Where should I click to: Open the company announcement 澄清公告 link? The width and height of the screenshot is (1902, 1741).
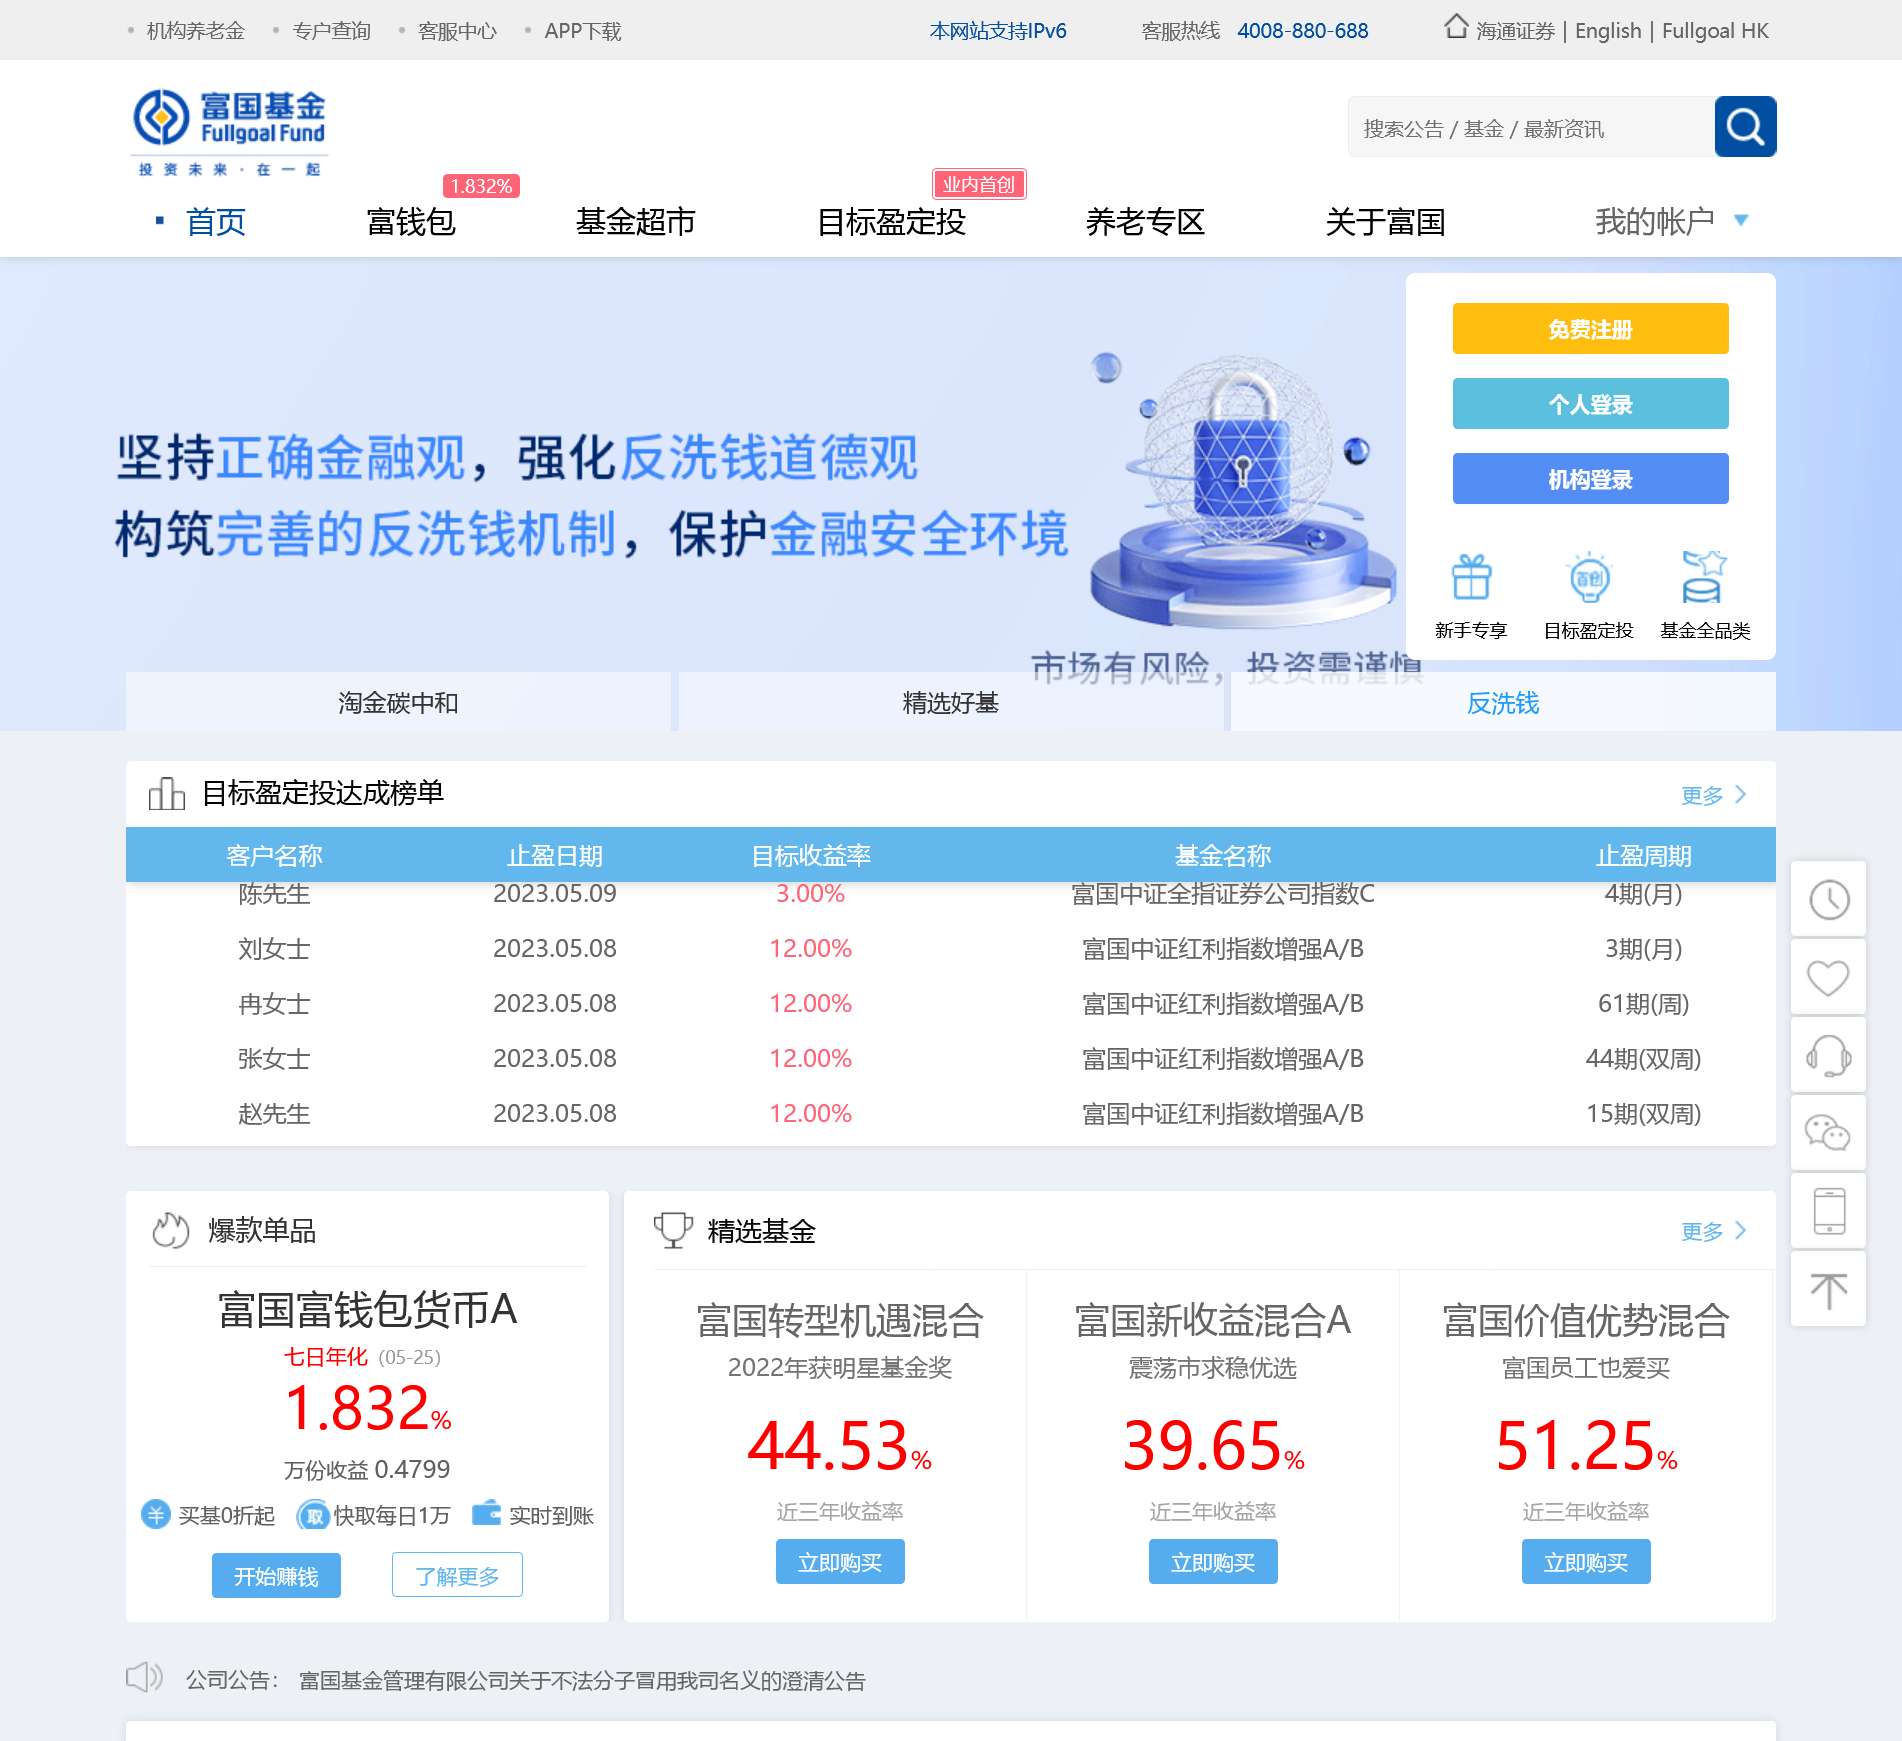click(x=582, y=1680)
